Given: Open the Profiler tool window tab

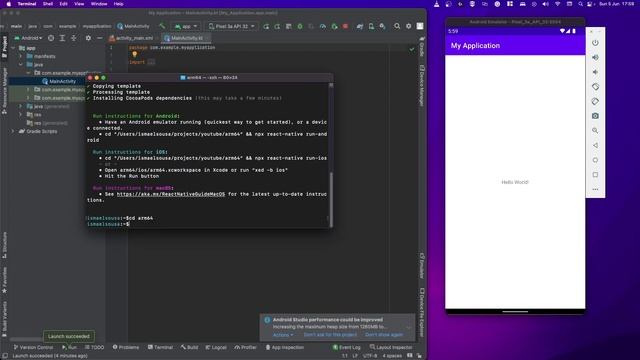Looking at the screenshot, I should [x=245, y=347].
